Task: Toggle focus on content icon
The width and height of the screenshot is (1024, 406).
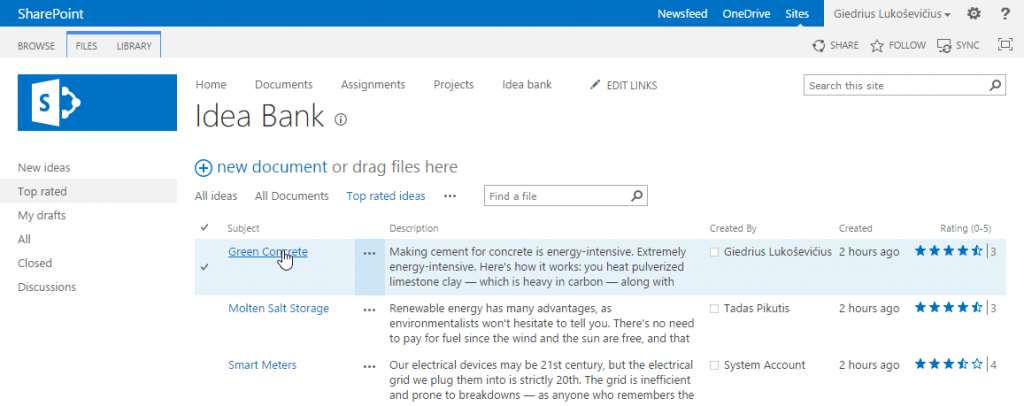Action: (1004, 44)
